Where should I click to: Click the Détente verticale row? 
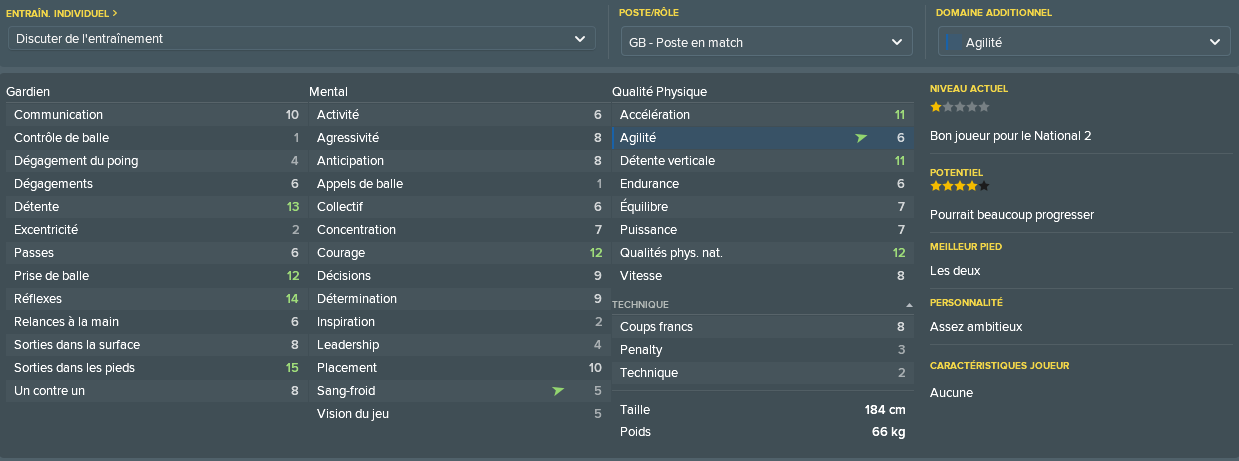pos(762,161)
